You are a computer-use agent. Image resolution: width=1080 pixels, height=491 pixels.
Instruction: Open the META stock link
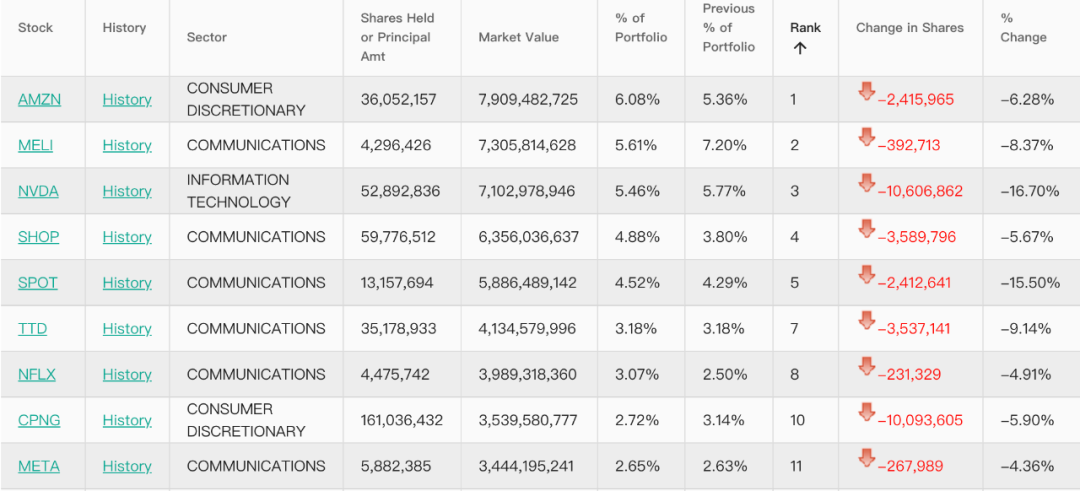click(x=39, y=467)
